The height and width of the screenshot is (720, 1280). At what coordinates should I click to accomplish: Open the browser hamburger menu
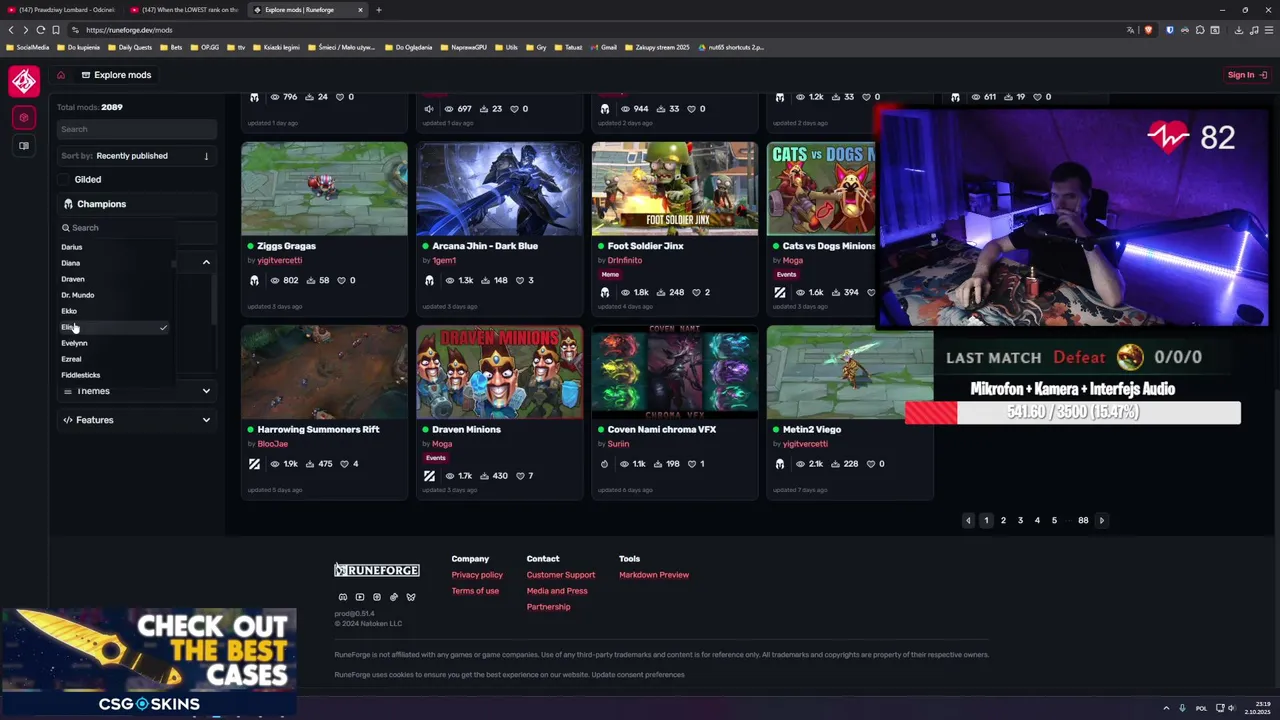pyautogui.click(x=1268, y=30)
